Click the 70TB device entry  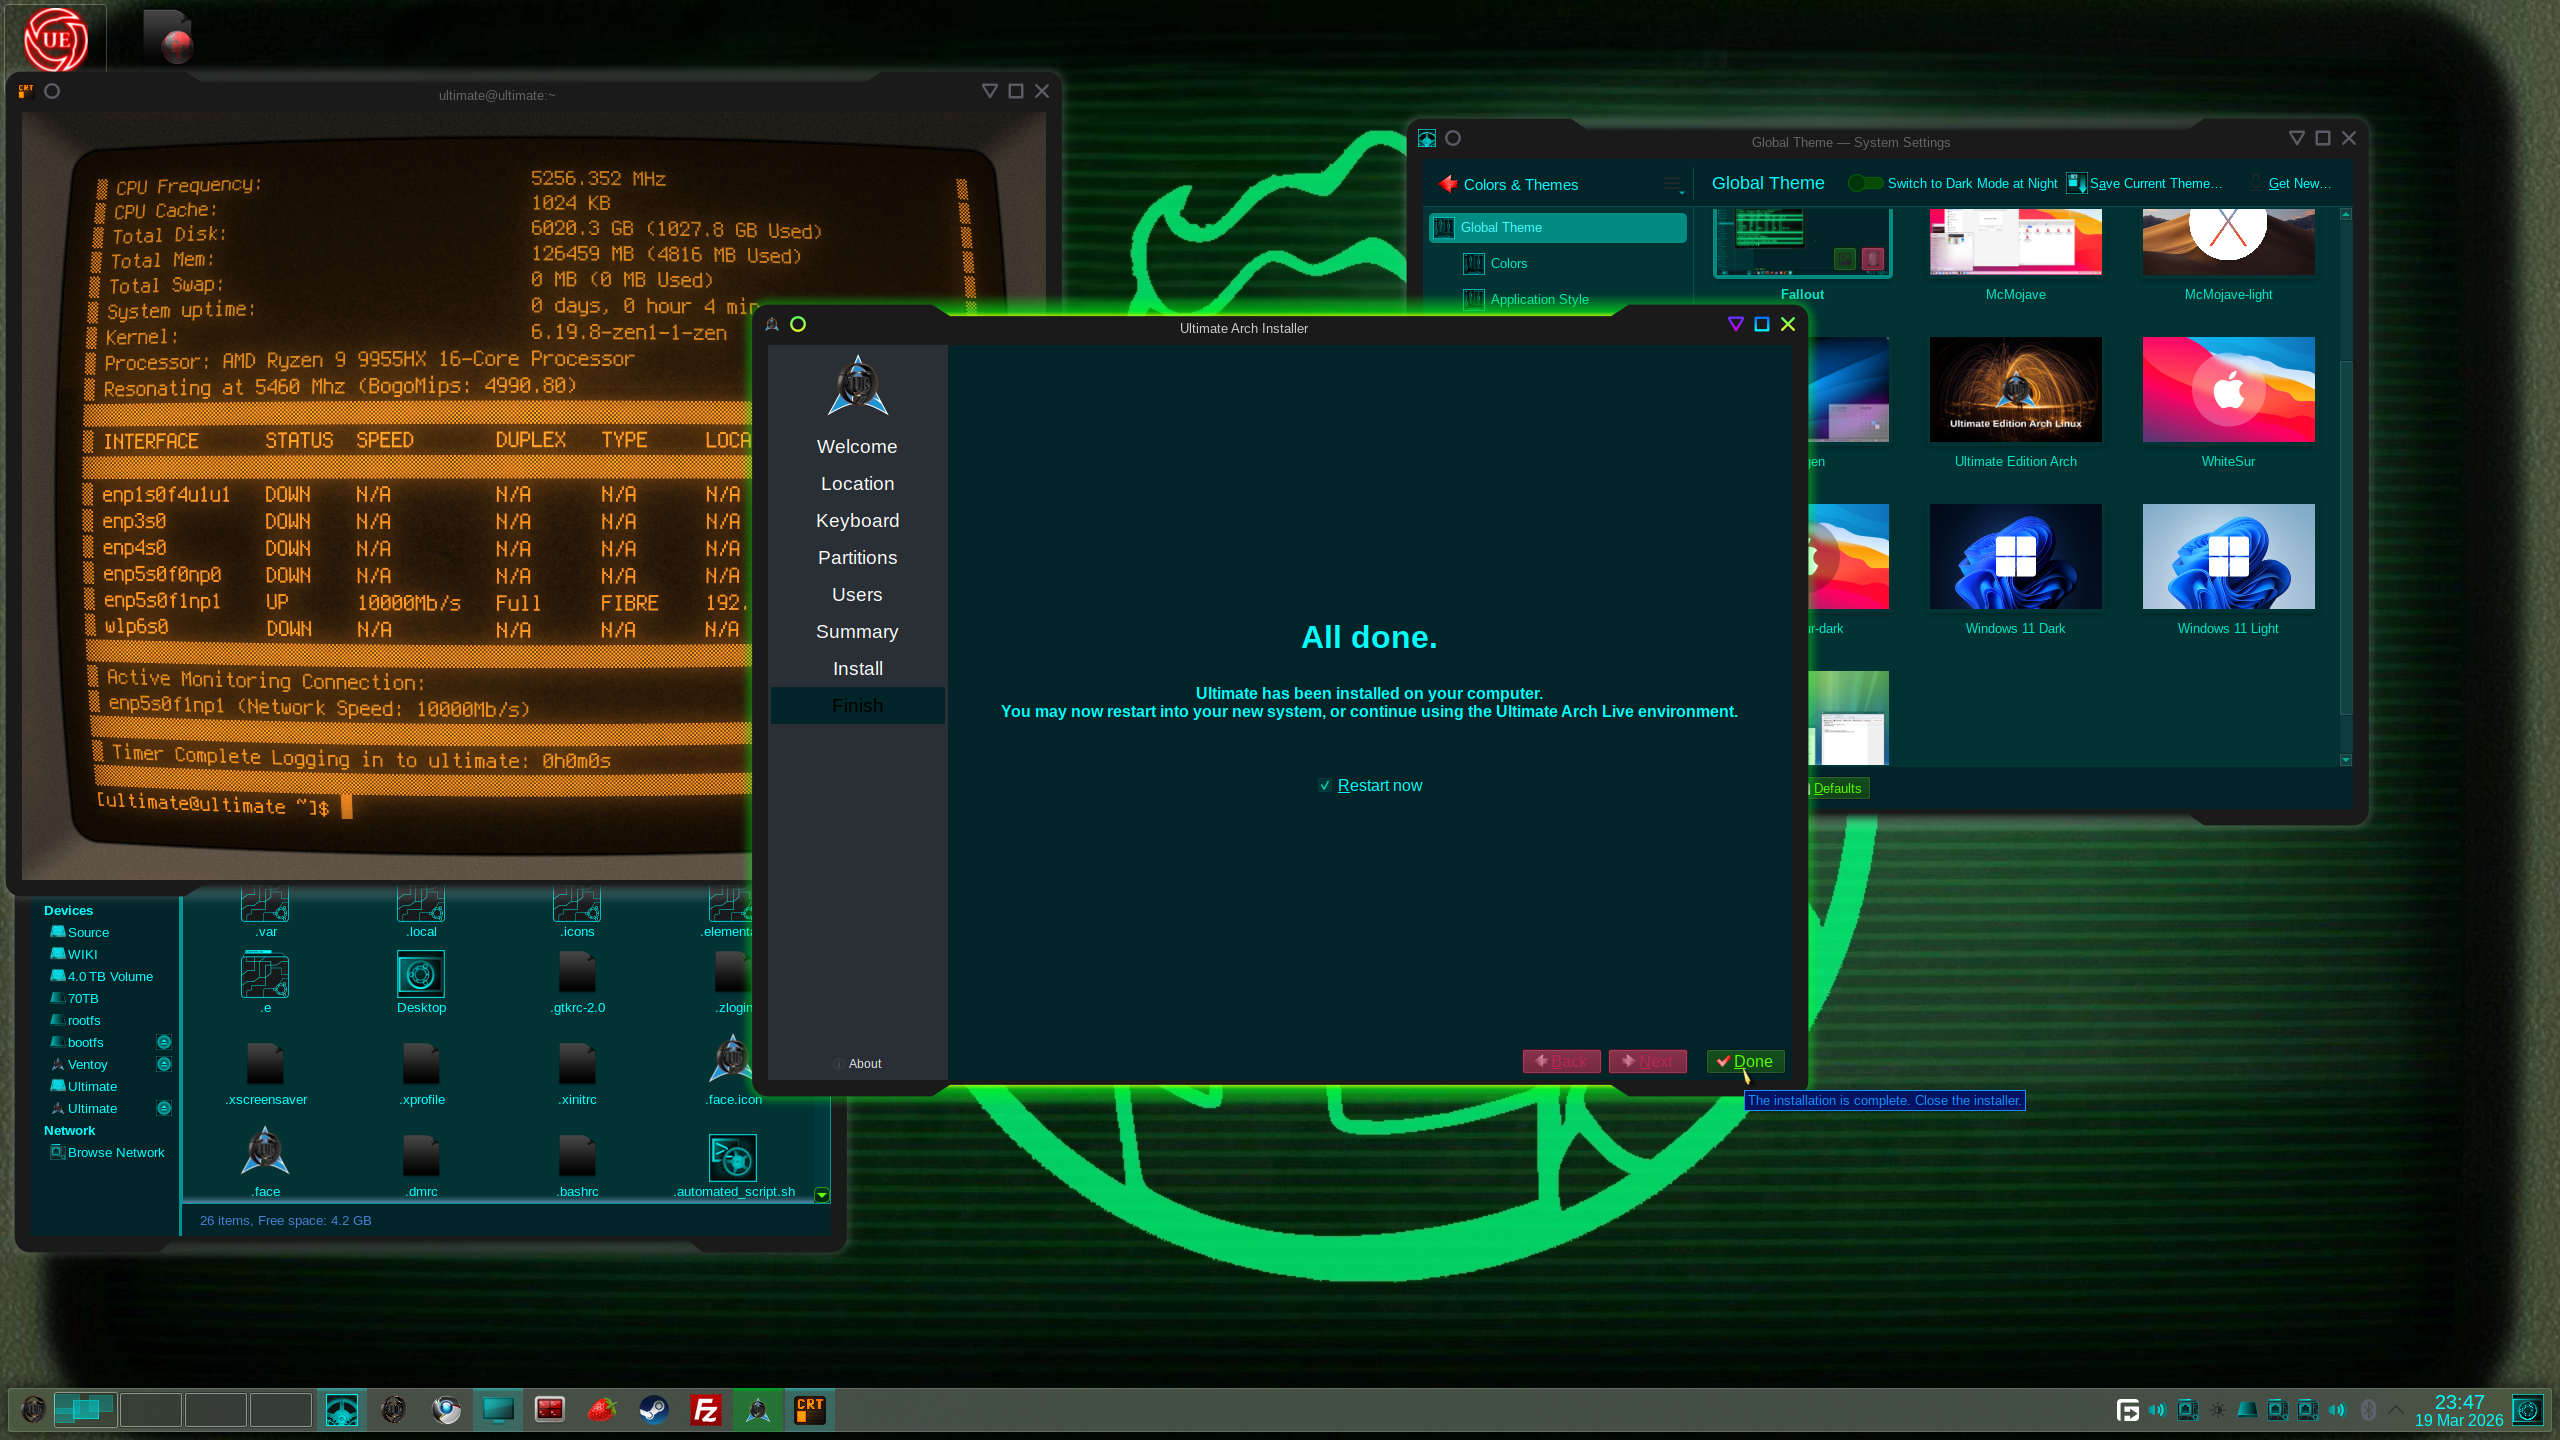pos(75,998)
